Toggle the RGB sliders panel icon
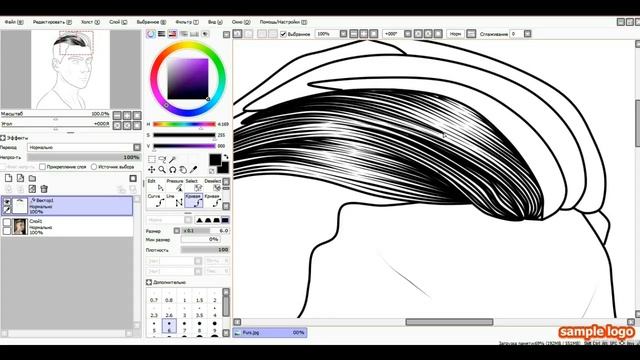 [x=162, y=34]
